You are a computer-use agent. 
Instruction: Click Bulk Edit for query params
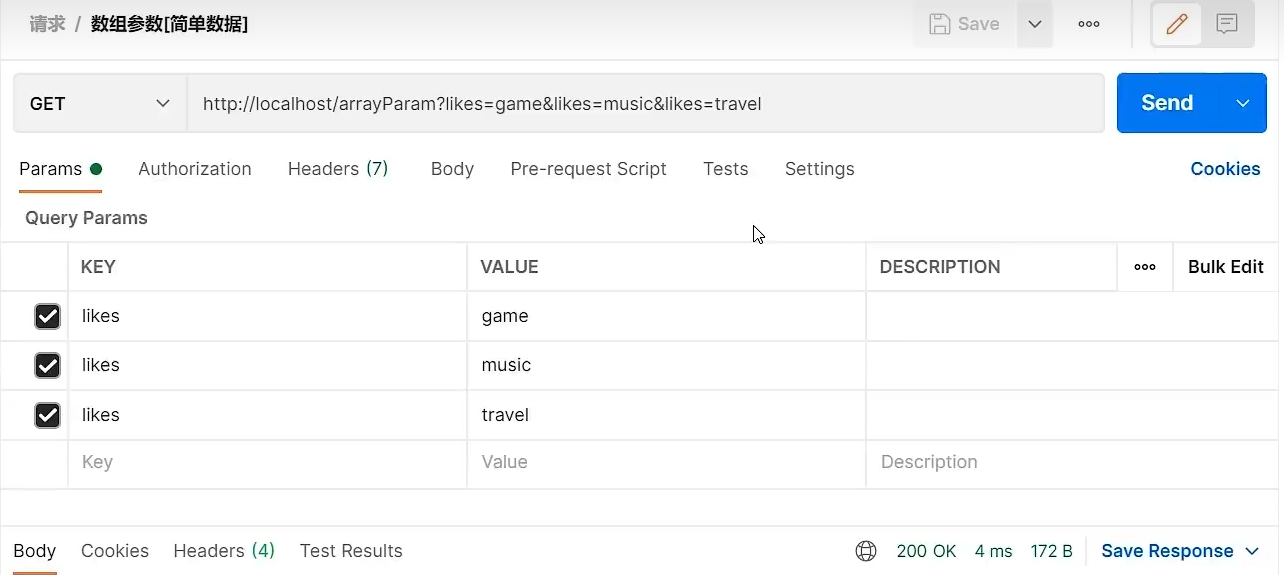tap(1226, 267)
